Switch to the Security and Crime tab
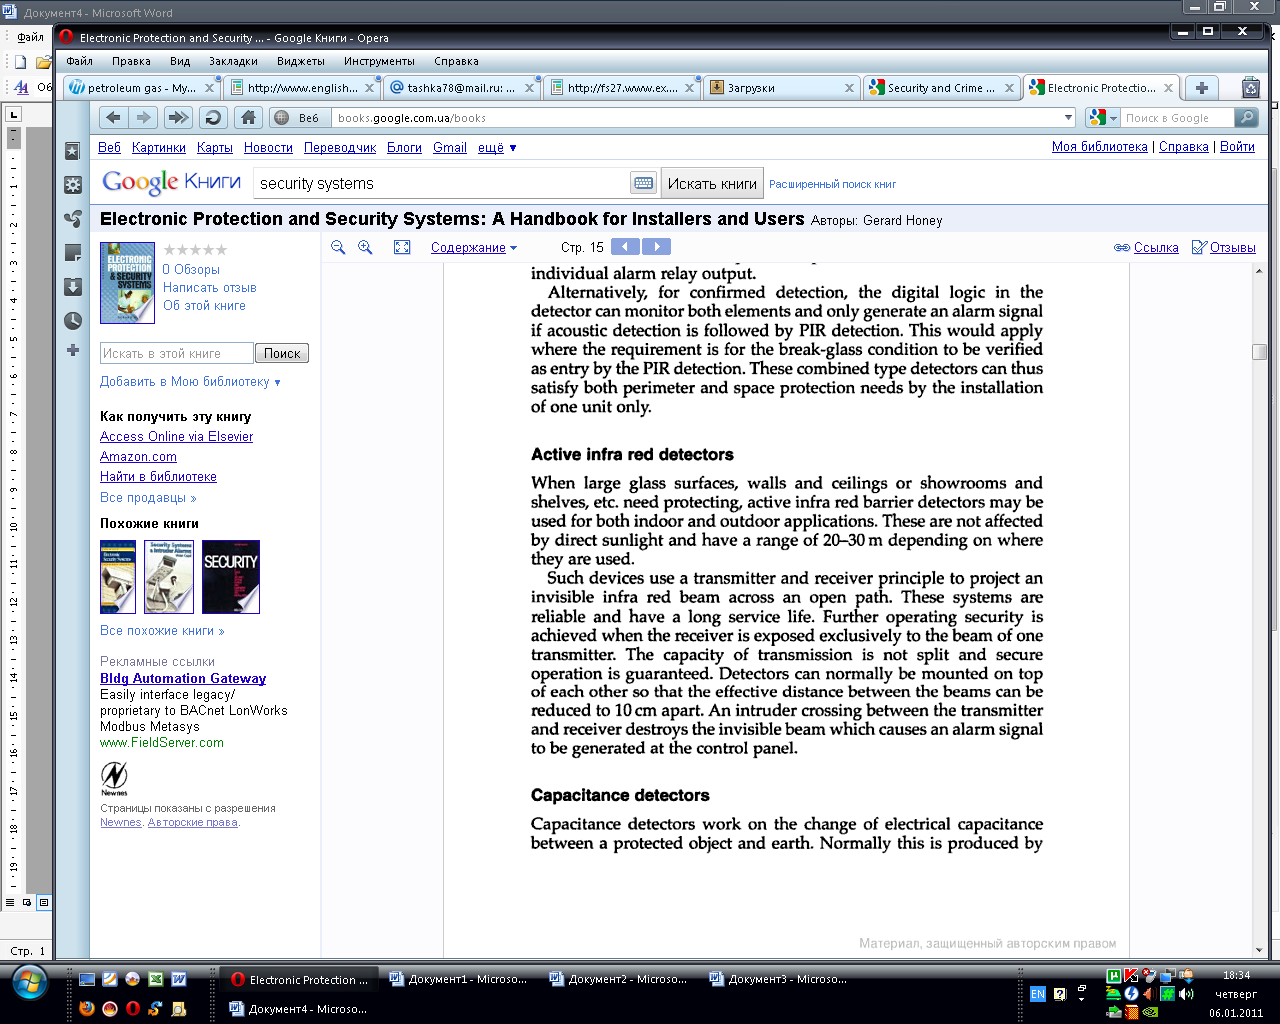The width and height of the screenshot is (1280, 1024). [940, 88]
